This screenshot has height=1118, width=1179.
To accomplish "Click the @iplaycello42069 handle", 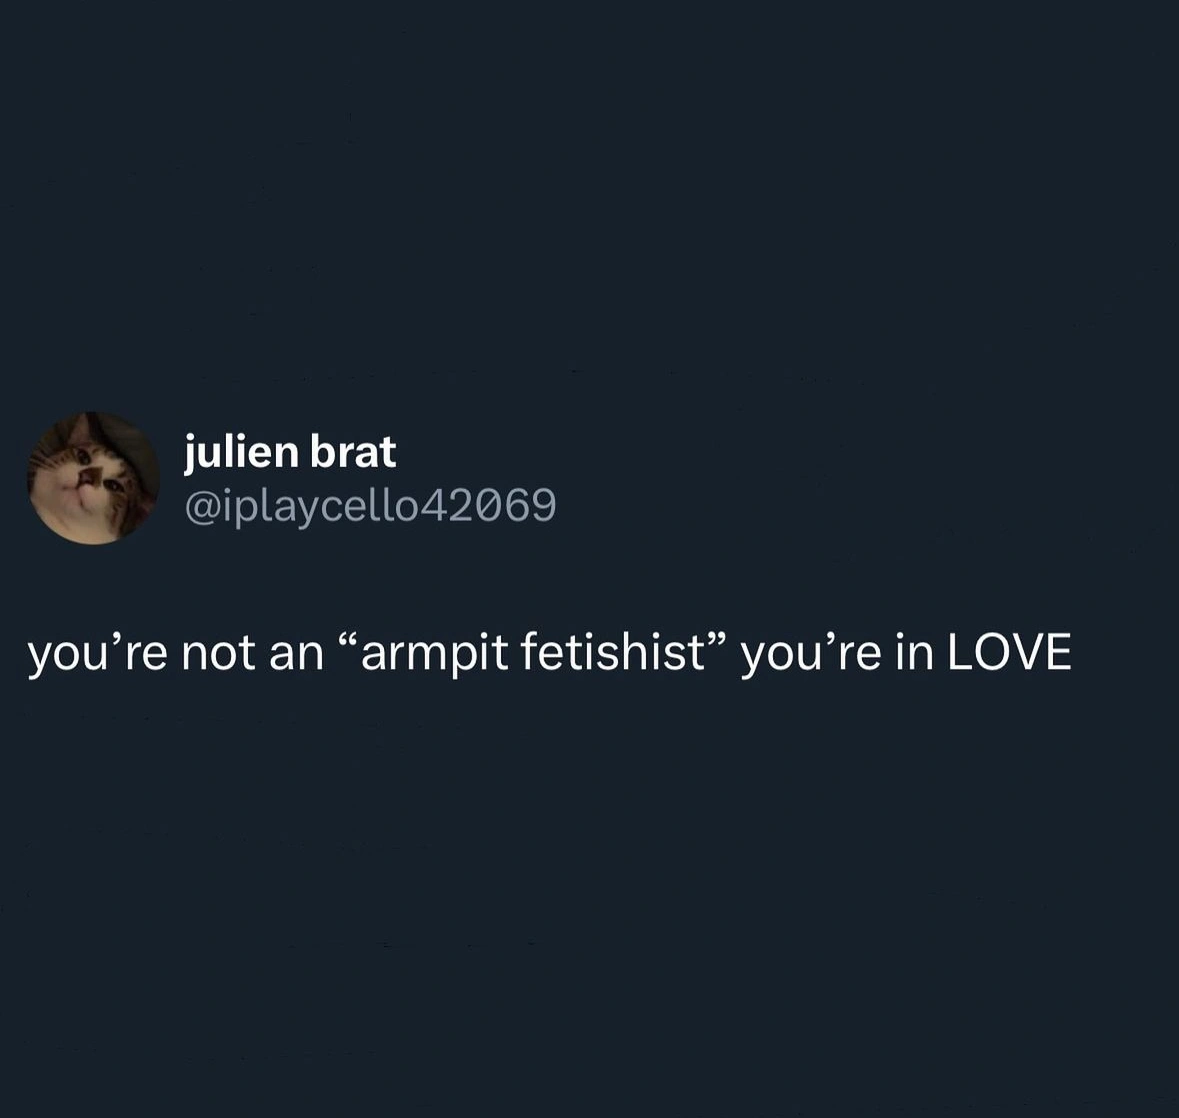I will click(x=370, y=506).
